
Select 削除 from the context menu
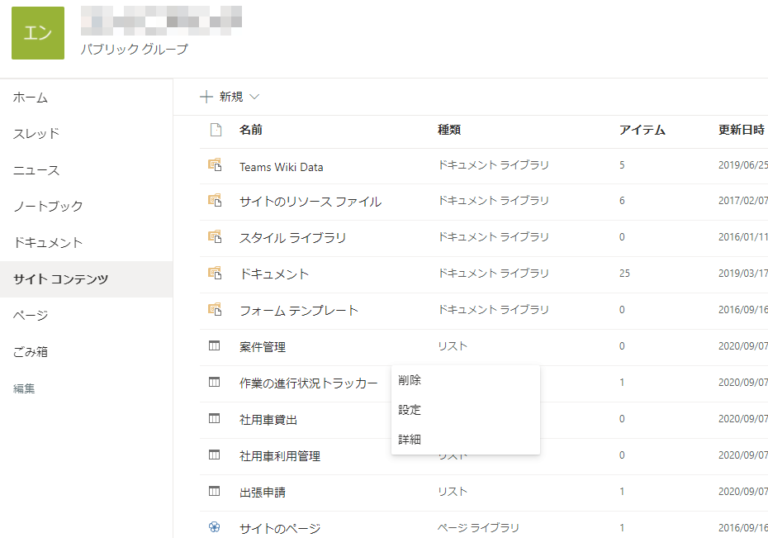409,380
